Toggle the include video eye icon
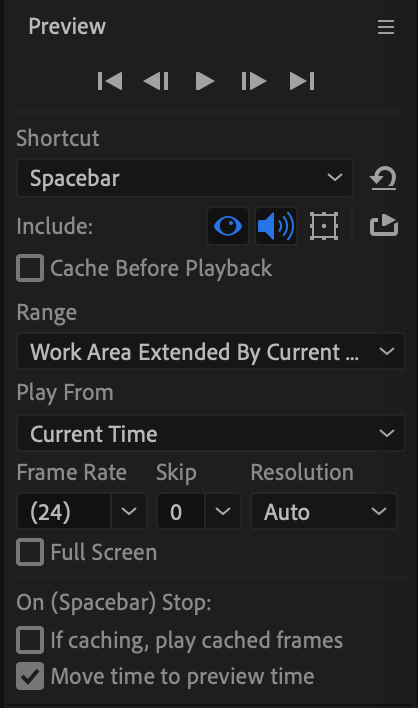 (228, 226)
